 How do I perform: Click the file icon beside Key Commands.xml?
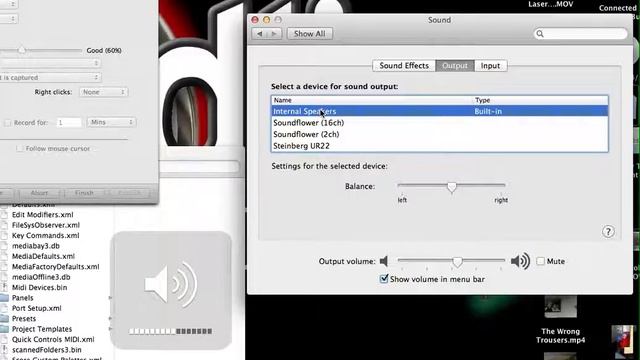(x=4, y=236)
